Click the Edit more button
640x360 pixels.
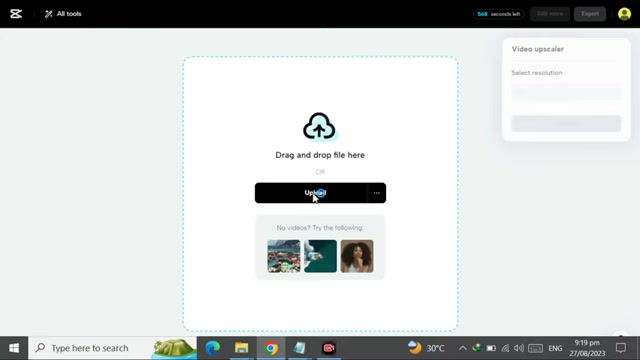coord(550,14)
